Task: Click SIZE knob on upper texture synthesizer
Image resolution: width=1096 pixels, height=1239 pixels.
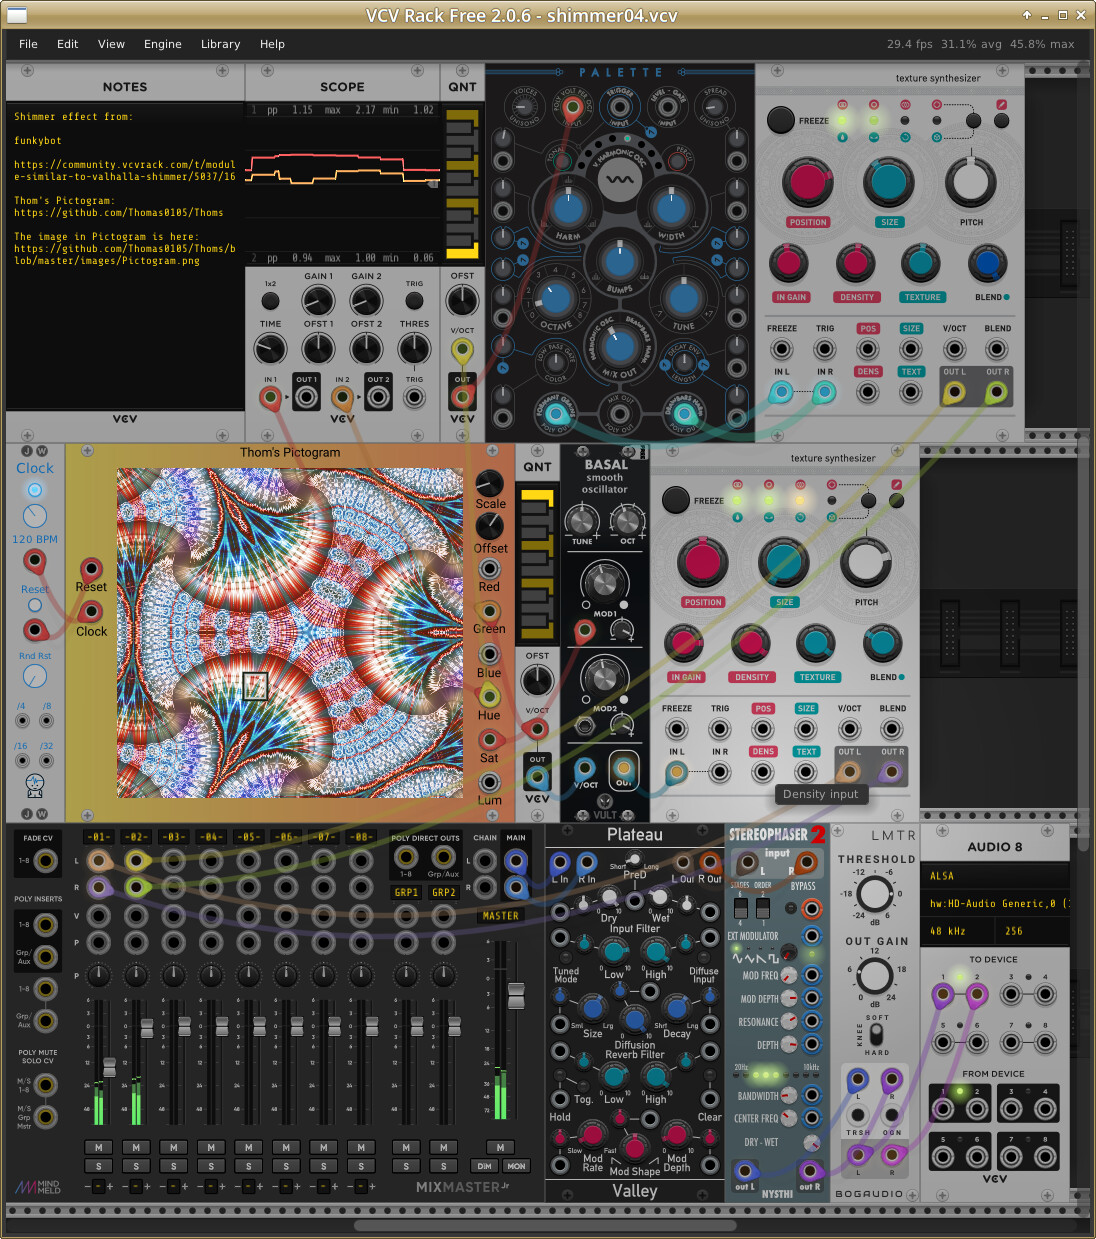Action: point(888,182)
